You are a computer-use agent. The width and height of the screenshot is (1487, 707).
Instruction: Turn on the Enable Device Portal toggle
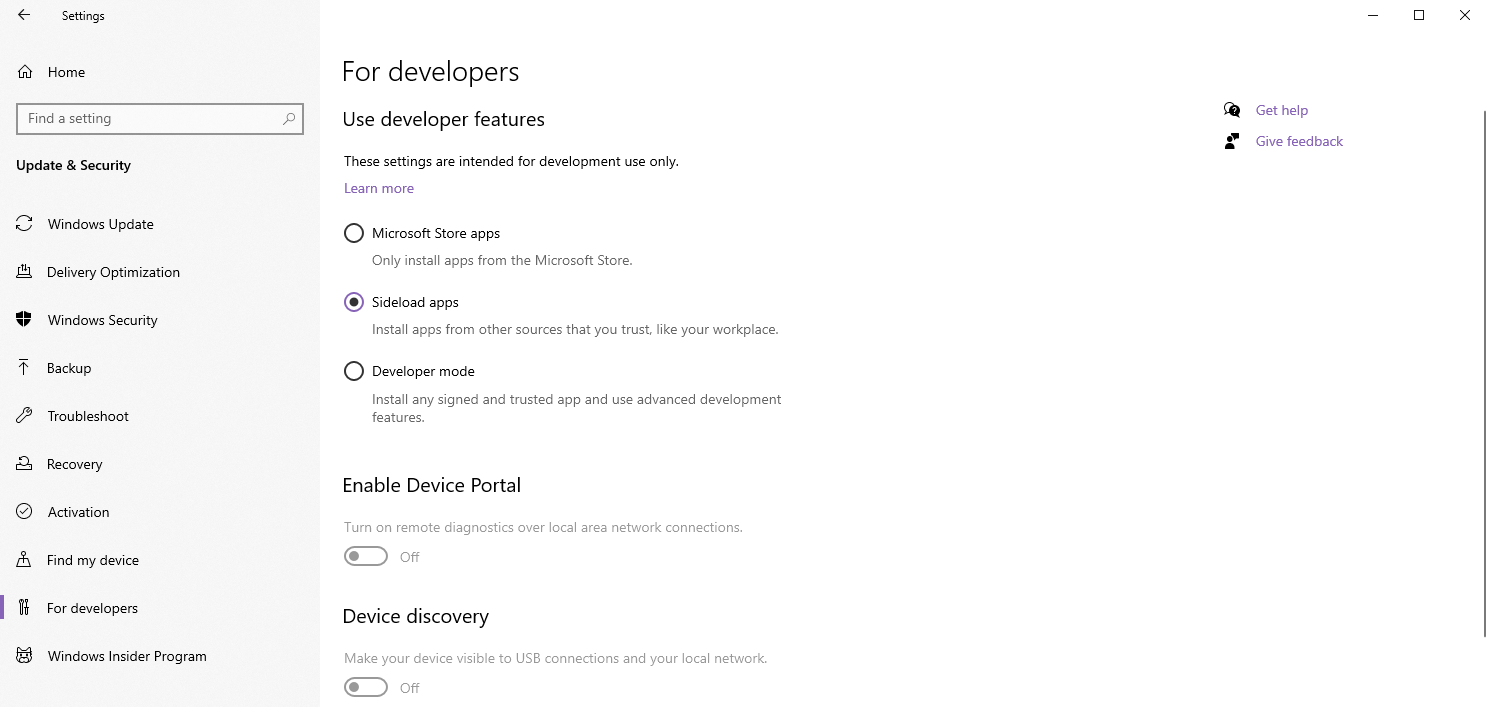point(365,556)
